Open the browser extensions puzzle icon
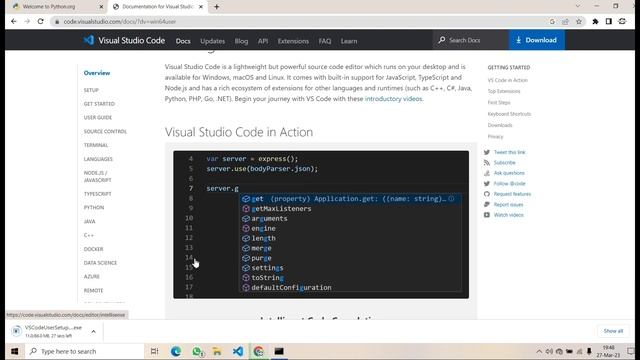The height and width of the screenshot is (360, 640). point(595,22)
